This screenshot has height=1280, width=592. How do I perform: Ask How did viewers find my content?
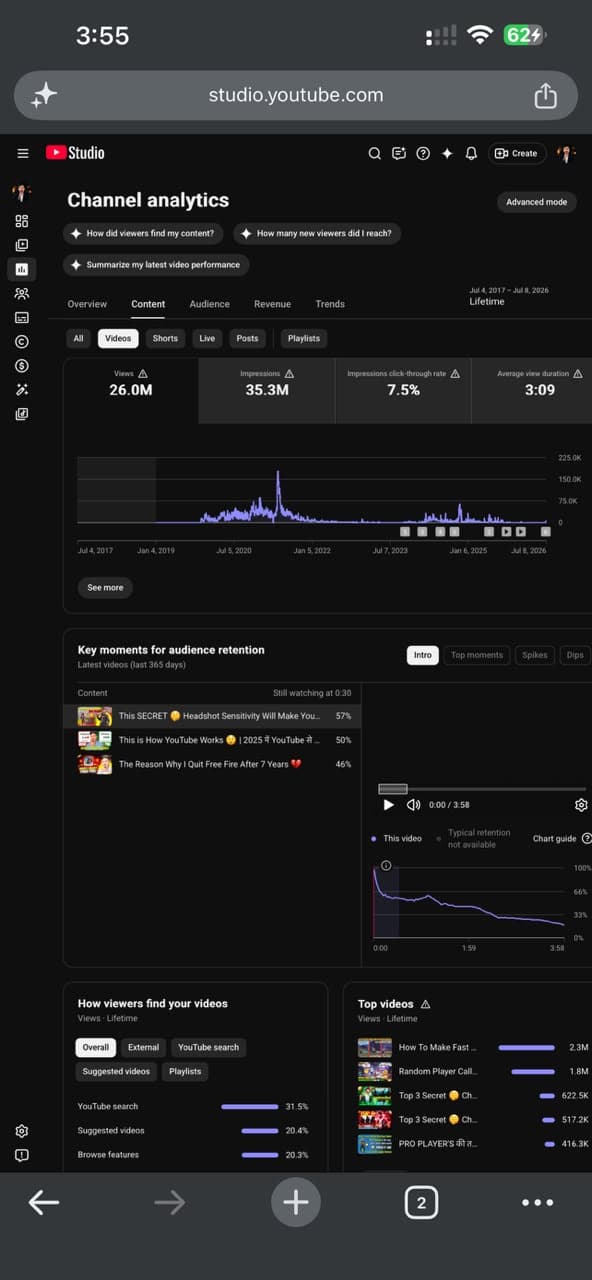tap(143, 233)
